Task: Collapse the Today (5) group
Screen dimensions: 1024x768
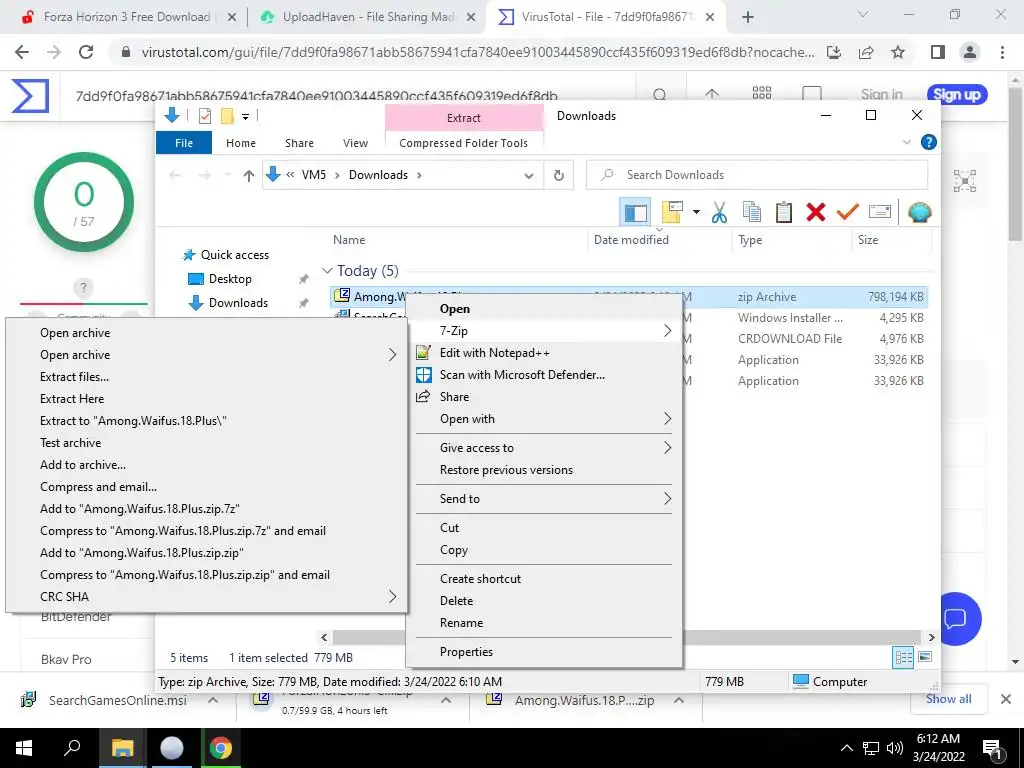Action: click(x=327, y=270)
